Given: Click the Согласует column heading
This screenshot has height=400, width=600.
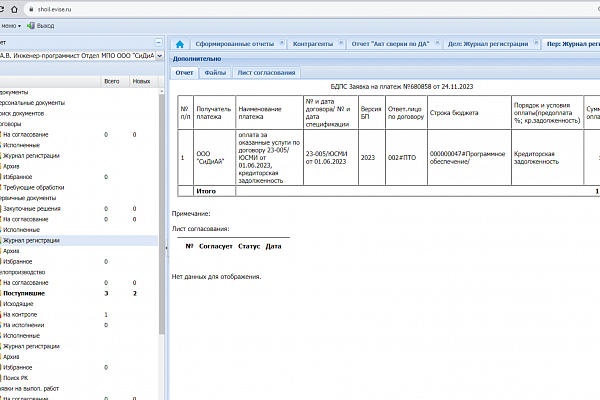Looking at the screenshot, I should pyautogui.click(x=216, y=247).
